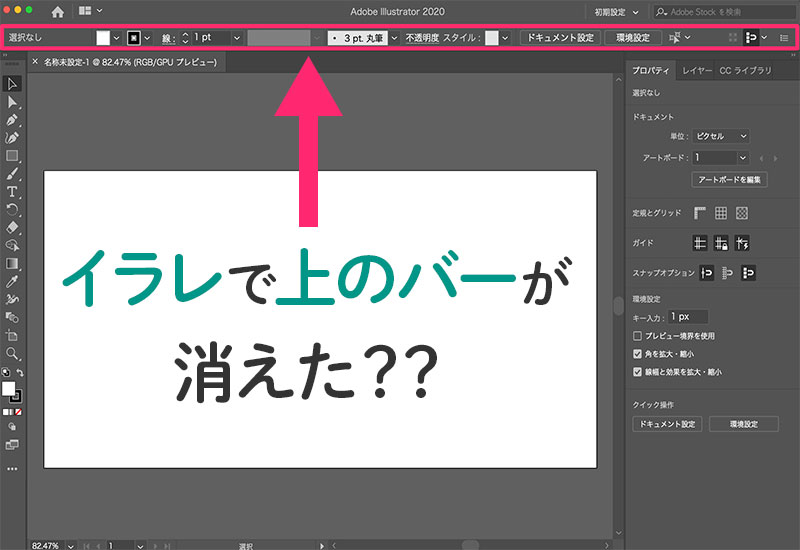Uncheck 角を拡大・縮小 checkbox
This screenshot has height=550, width=800.
point(637,354)
